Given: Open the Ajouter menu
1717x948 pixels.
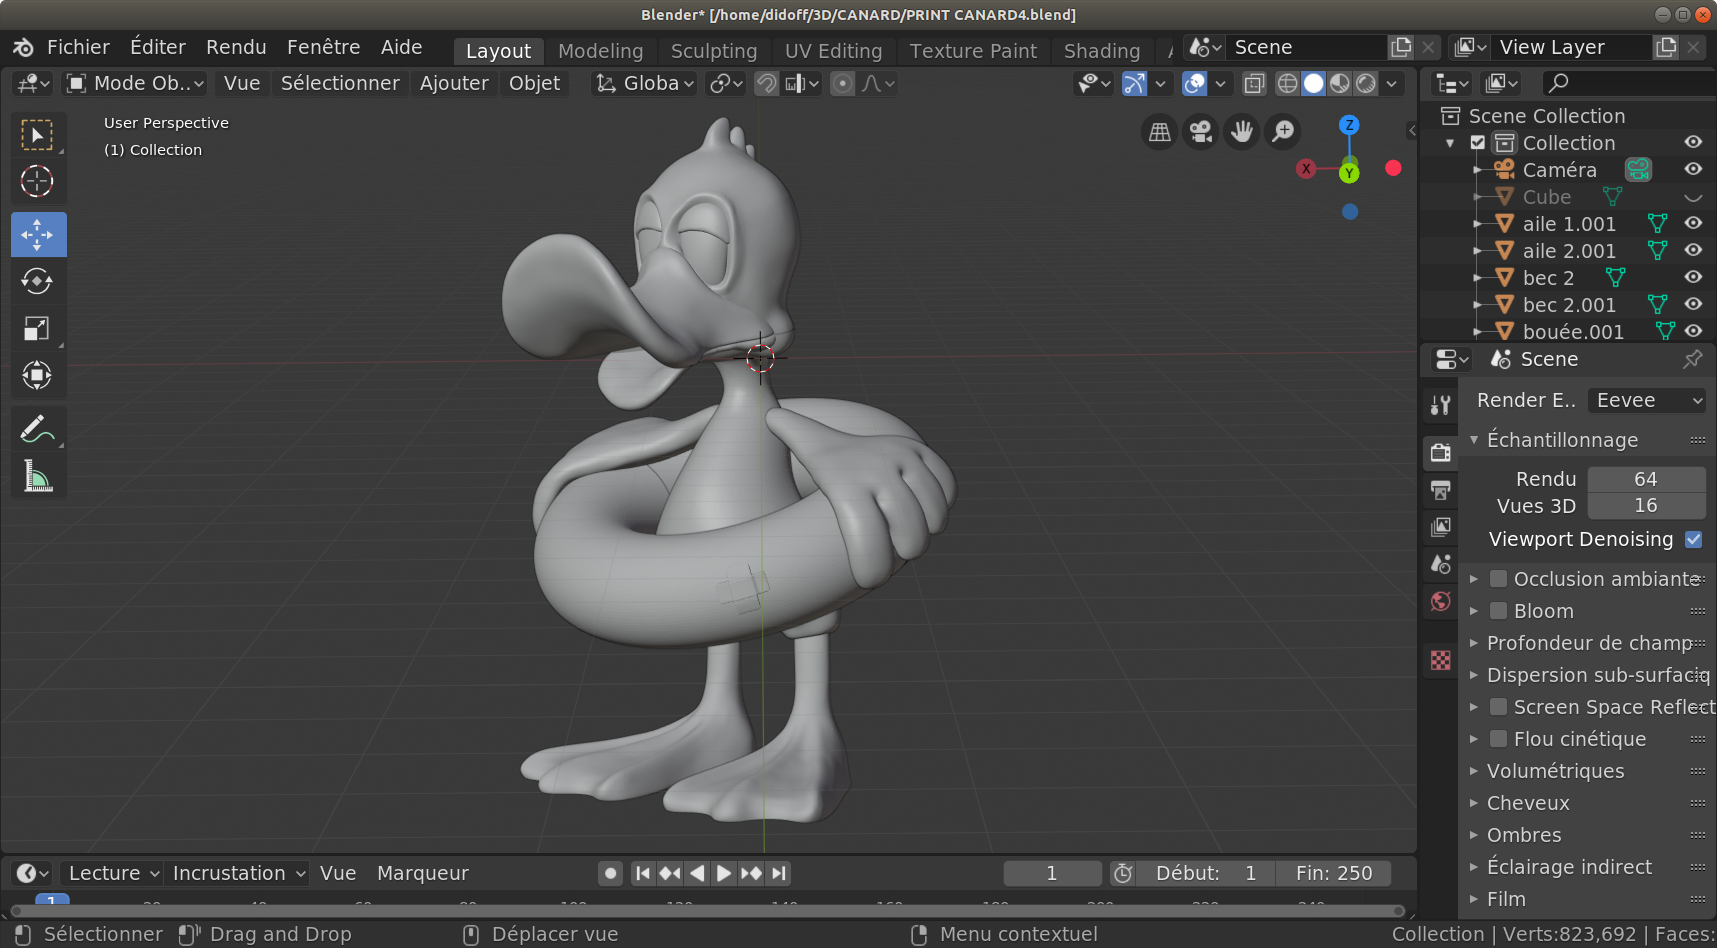Looking at the screenshot, I should 453,84.
